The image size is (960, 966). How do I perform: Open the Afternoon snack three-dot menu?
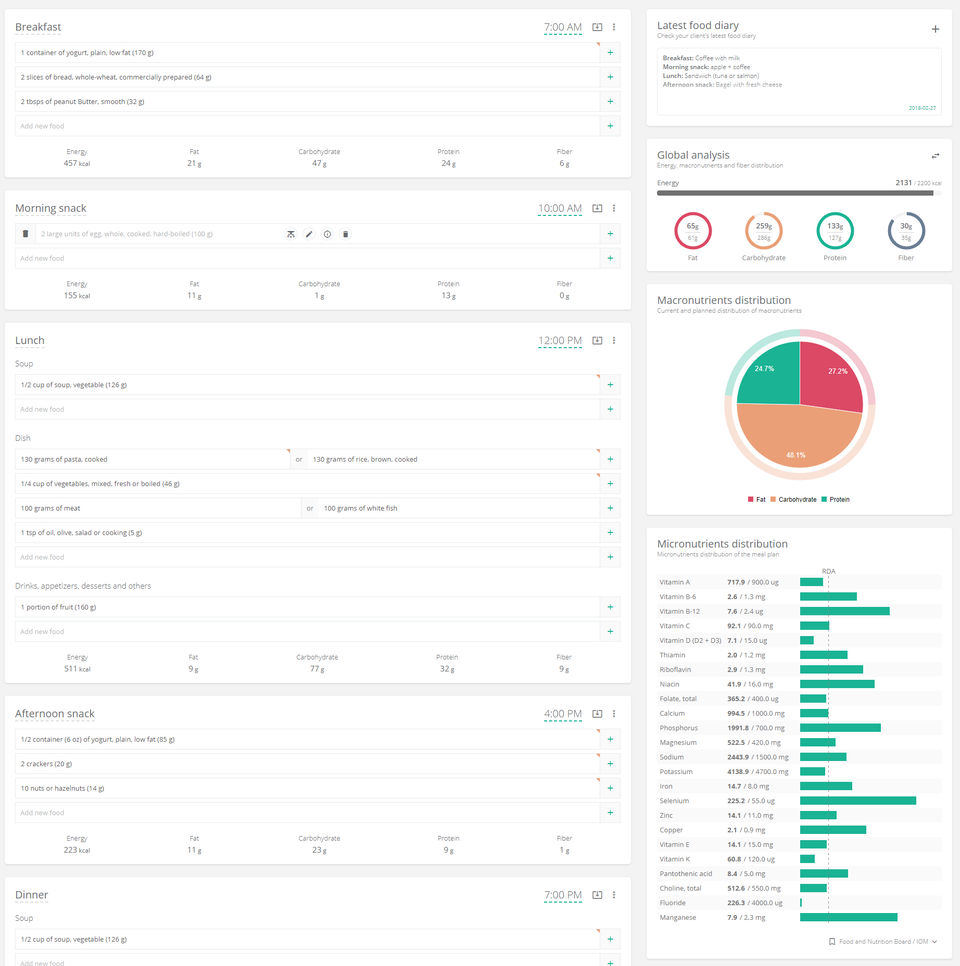(614, 713)
